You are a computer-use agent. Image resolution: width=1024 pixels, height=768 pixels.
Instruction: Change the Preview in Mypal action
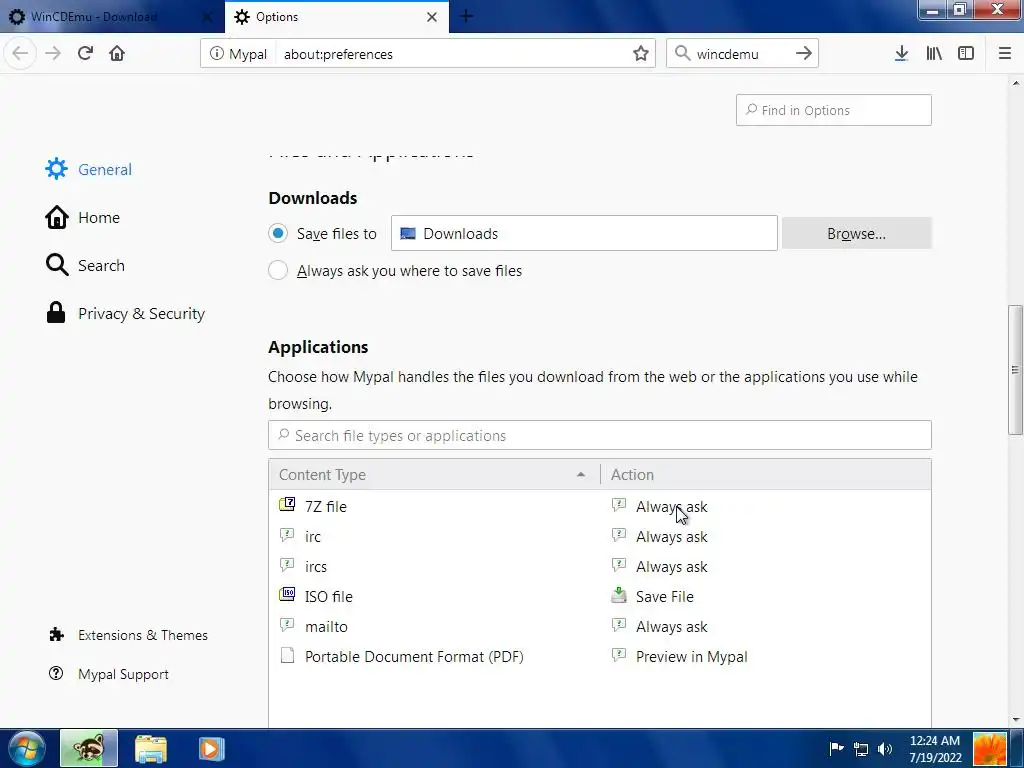click(x=691, y=657)
